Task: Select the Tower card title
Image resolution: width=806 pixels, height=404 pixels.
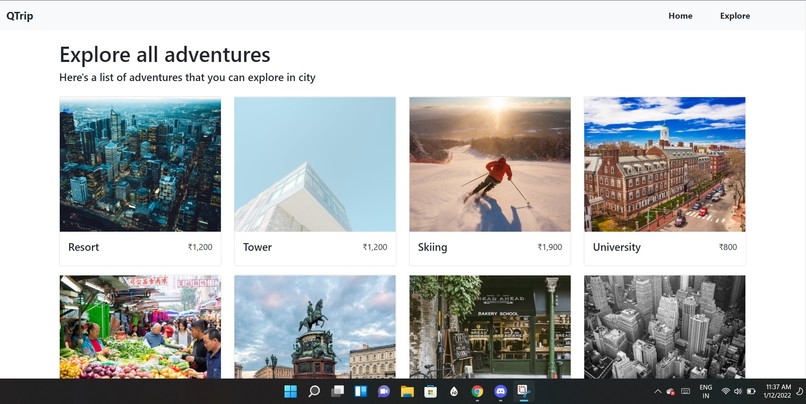Action: (257, 247)
